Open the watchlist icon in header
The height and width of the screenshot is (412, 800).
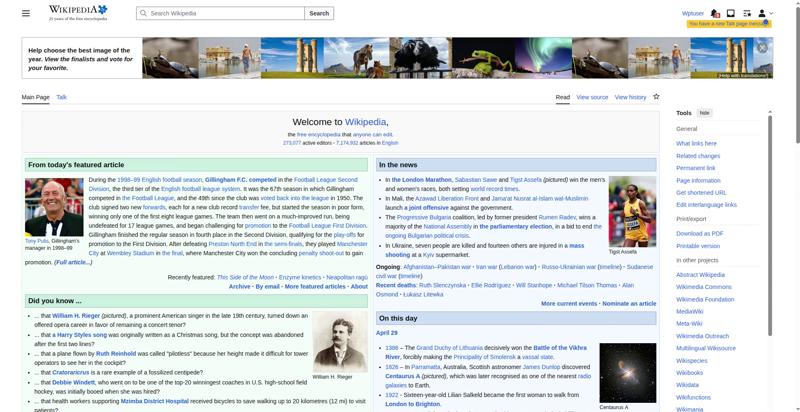[x=746, y=13]
